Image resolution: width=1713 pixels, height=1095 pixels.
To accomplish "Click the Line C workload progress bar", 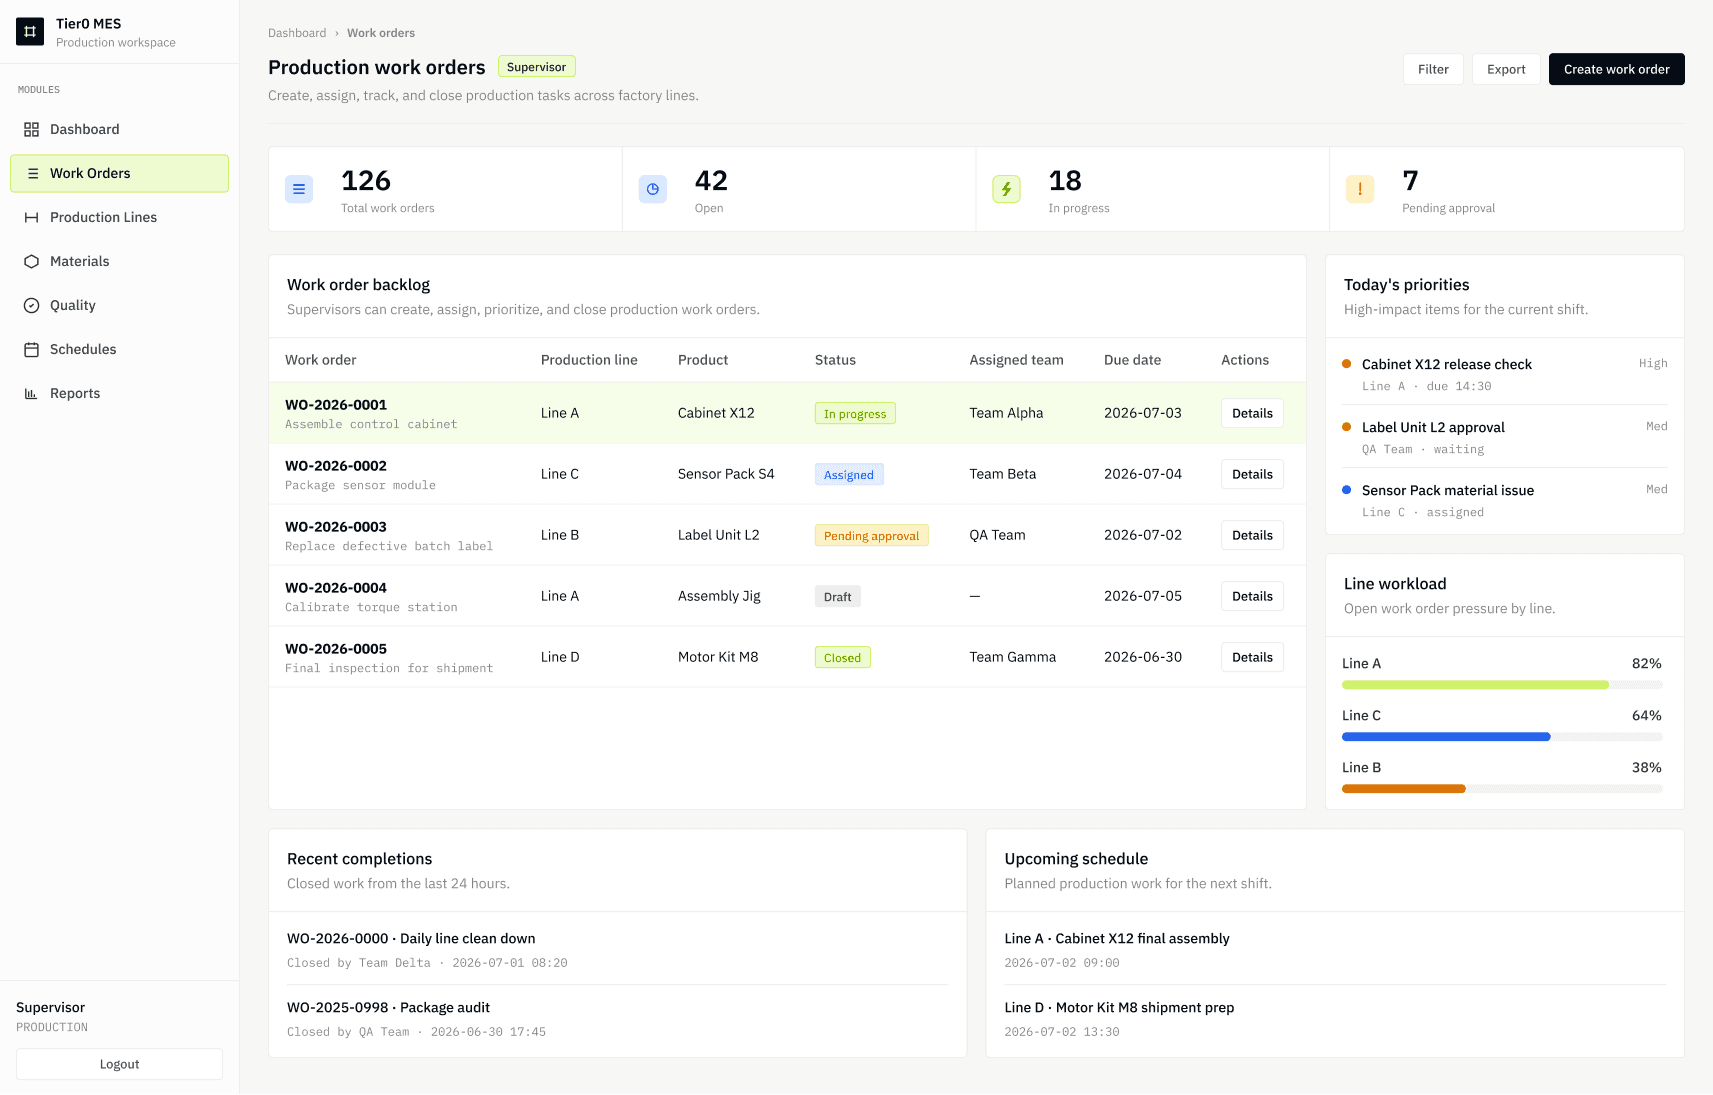I will 1502,737.
